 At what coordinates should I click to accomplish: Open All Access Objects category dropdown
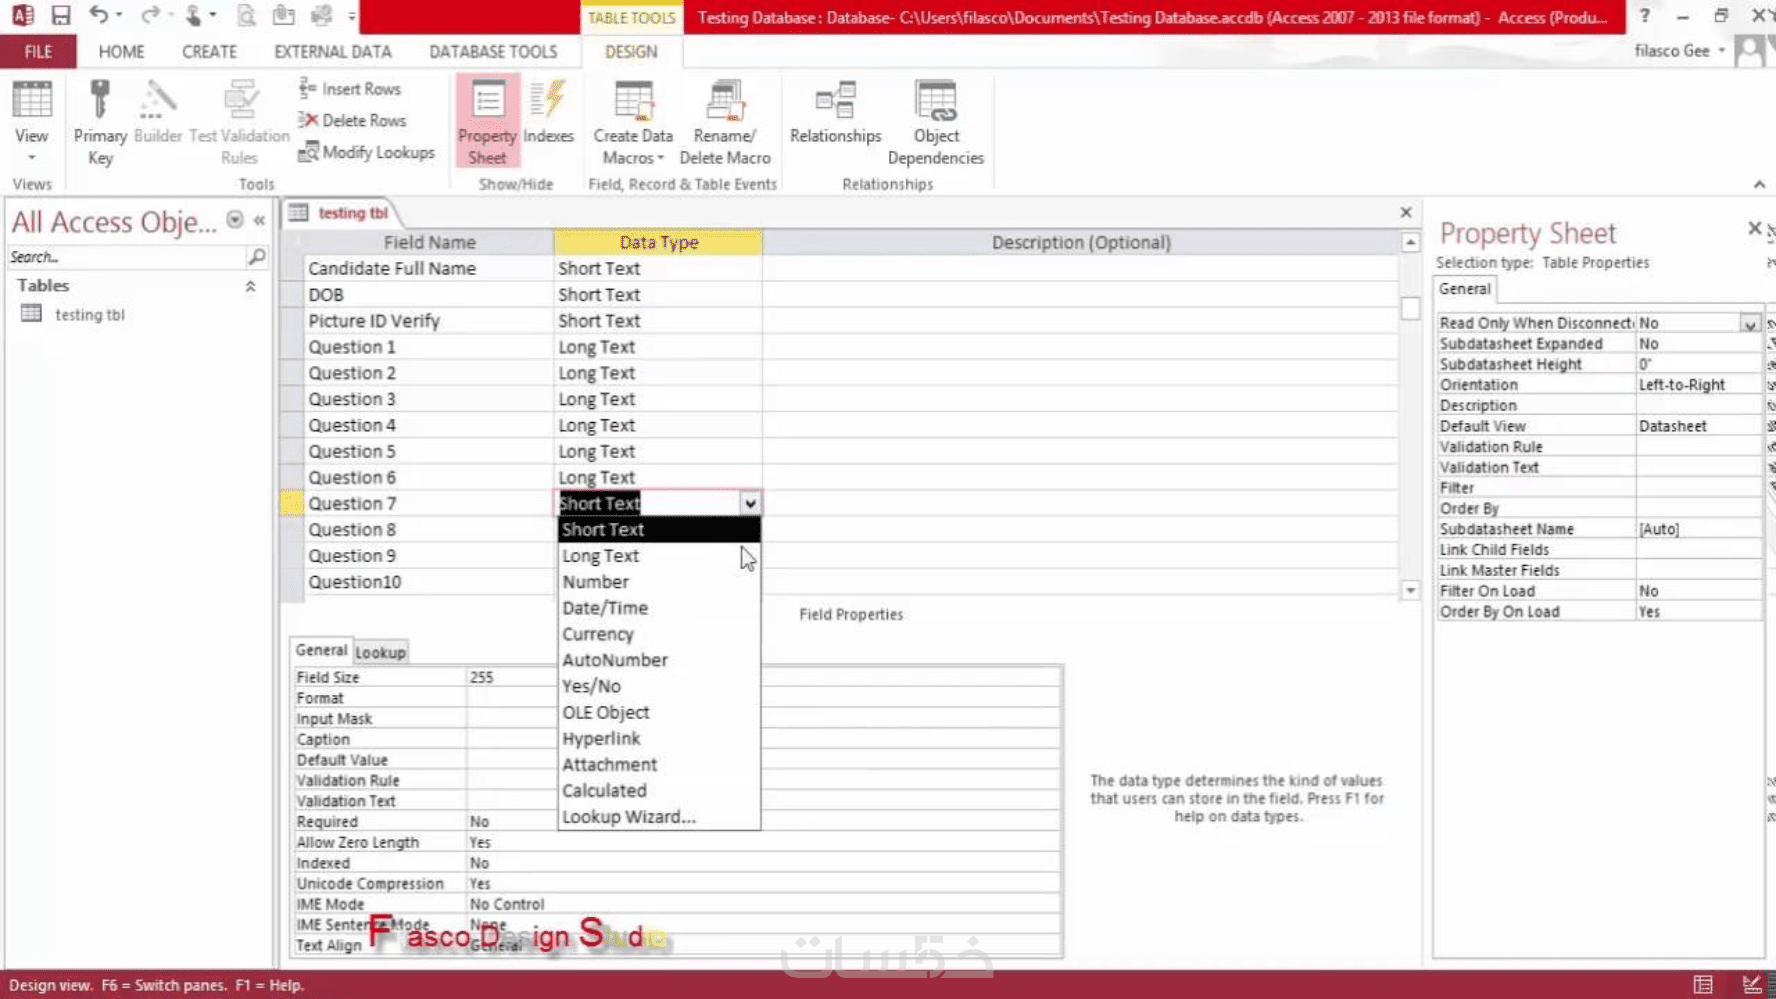point(235,220)
